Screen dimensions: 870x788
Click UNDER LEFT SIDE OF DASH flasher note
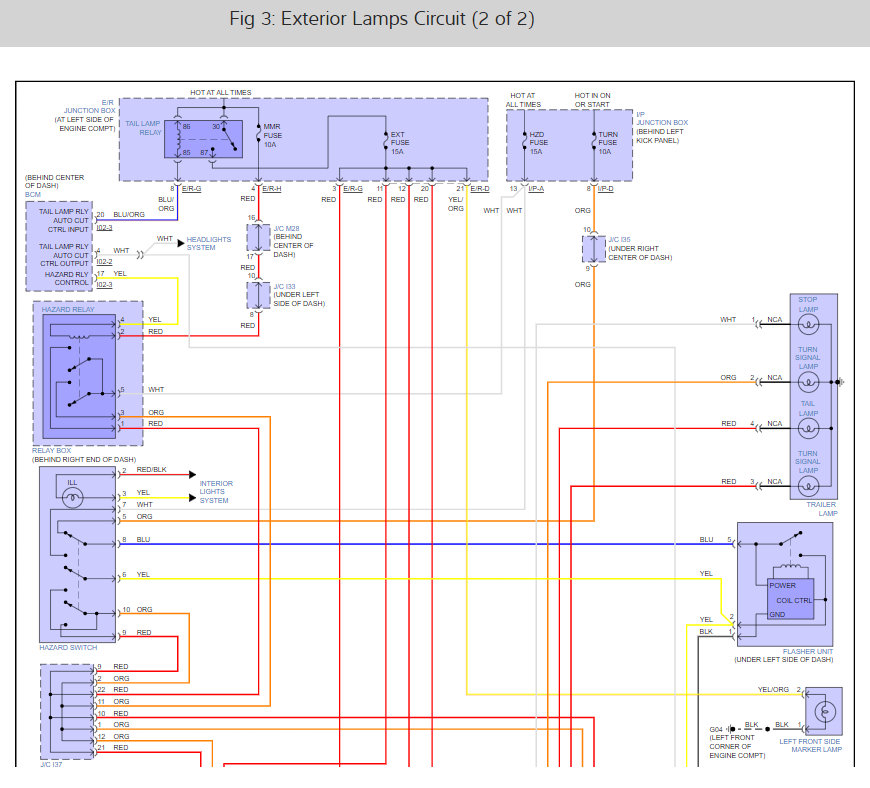(783, 659)
